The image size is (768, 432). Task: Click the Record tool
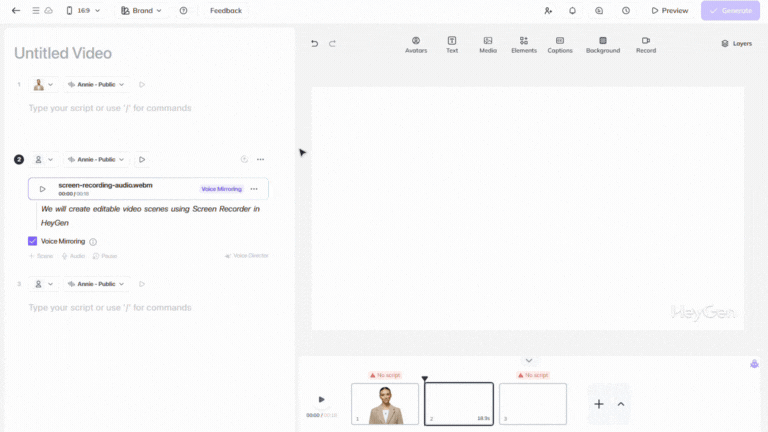[646, 45]
